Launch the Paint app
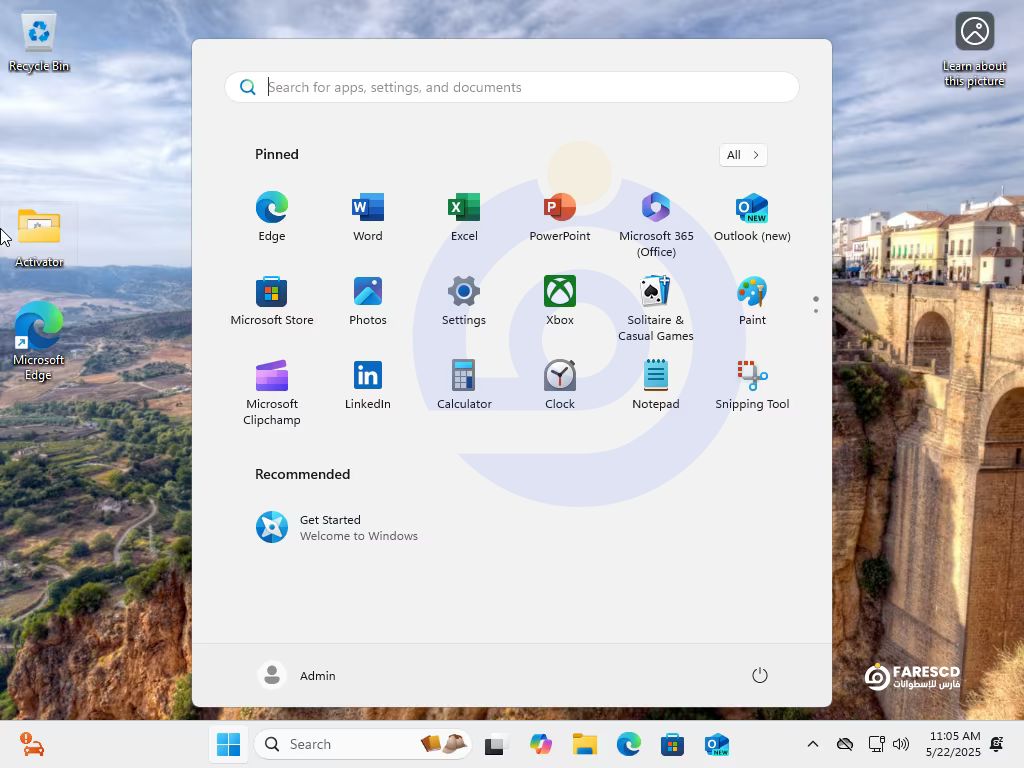 (752, 300)
